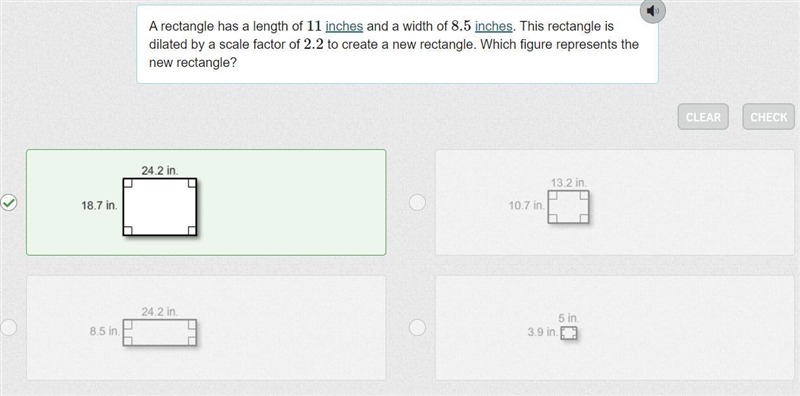Viewport: 800px width, 396px height.
Task: Click the '13.2 in.' top label
Action: (569, 183)
